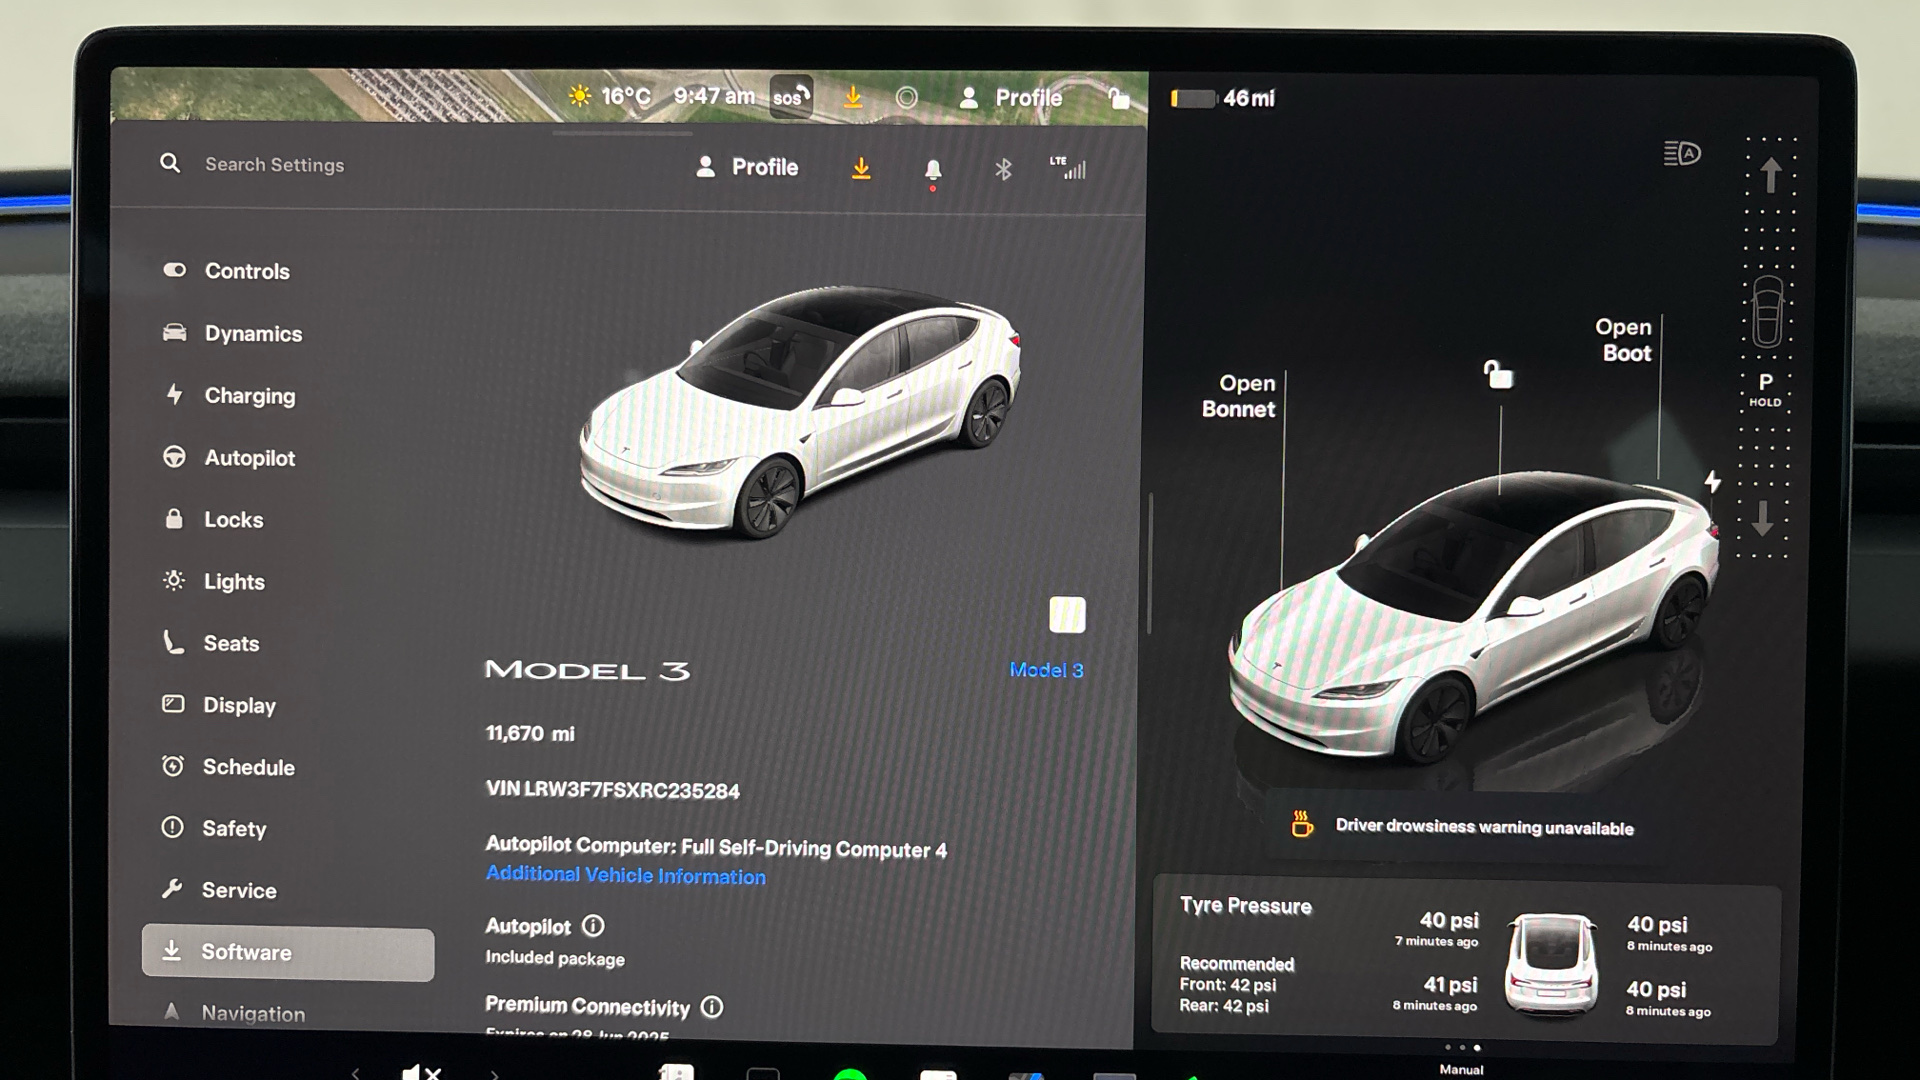Open Profile in the settings header
The width and height of the screenshot is (1920, 1080).
(747, 167)
